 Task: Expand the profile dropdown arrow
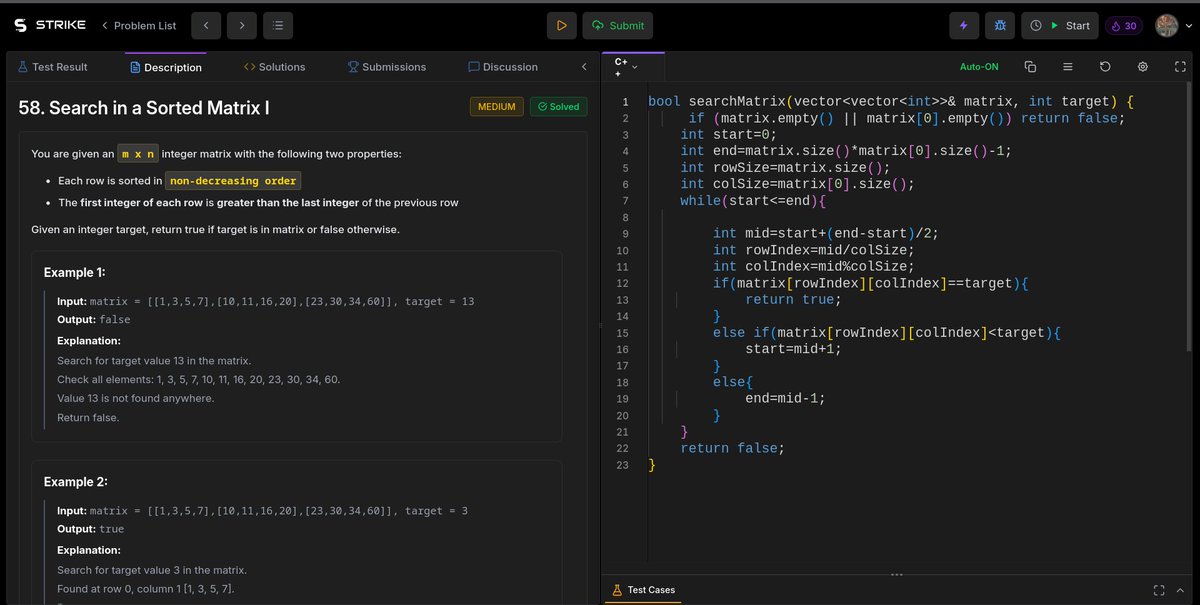[x=1187, y=27]
